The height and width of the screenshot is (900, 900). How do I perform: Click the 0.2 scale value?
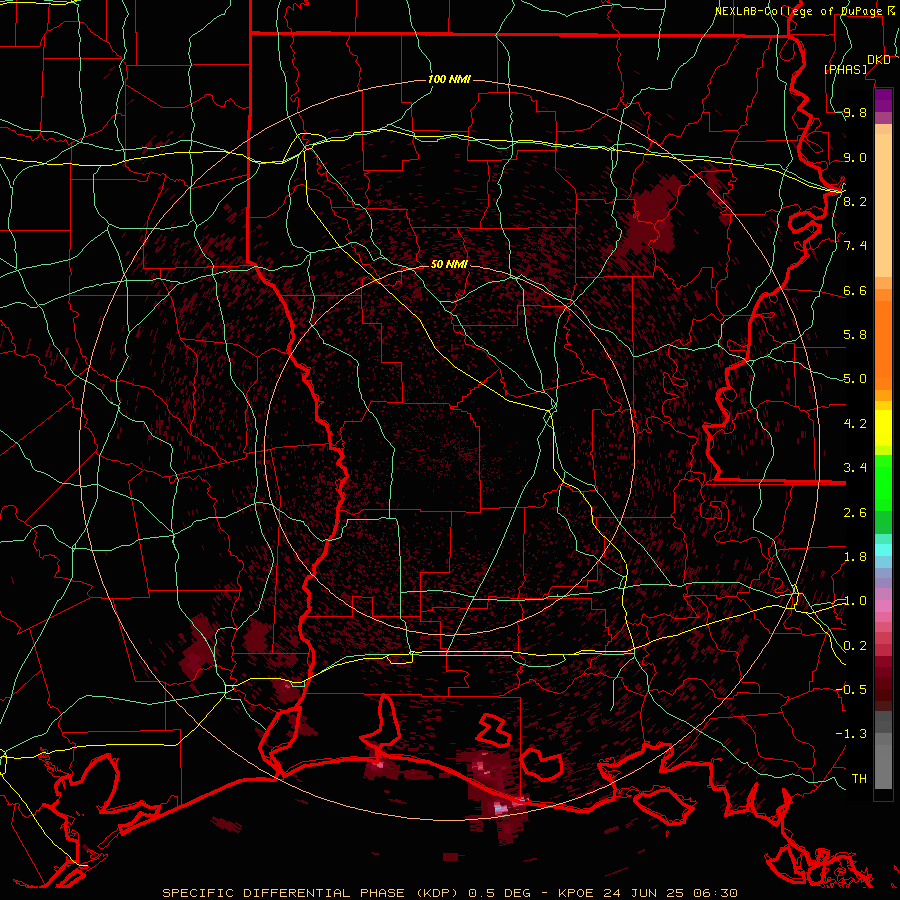tap(855, 646)
